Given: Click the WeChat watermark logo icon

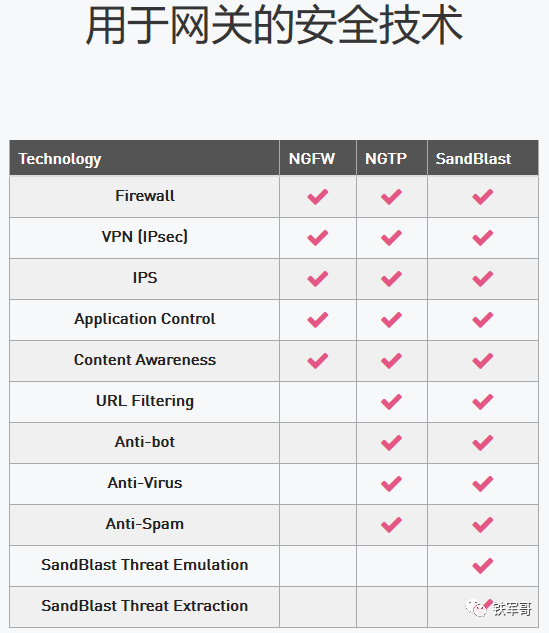Looking at the screenshot, I should (x=476, y=608).
